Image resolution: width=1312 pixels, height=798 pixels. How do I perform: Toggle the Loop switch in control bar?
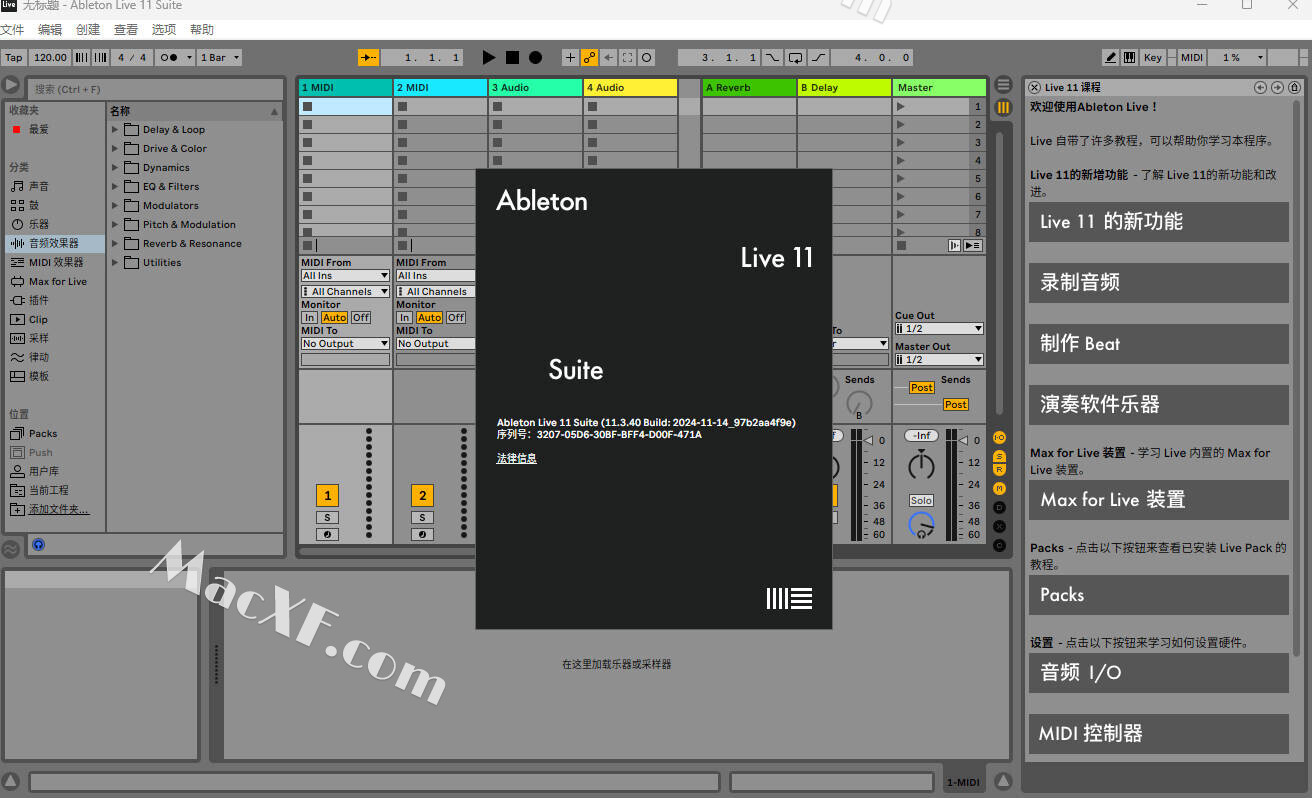click(x=796, y=58)
